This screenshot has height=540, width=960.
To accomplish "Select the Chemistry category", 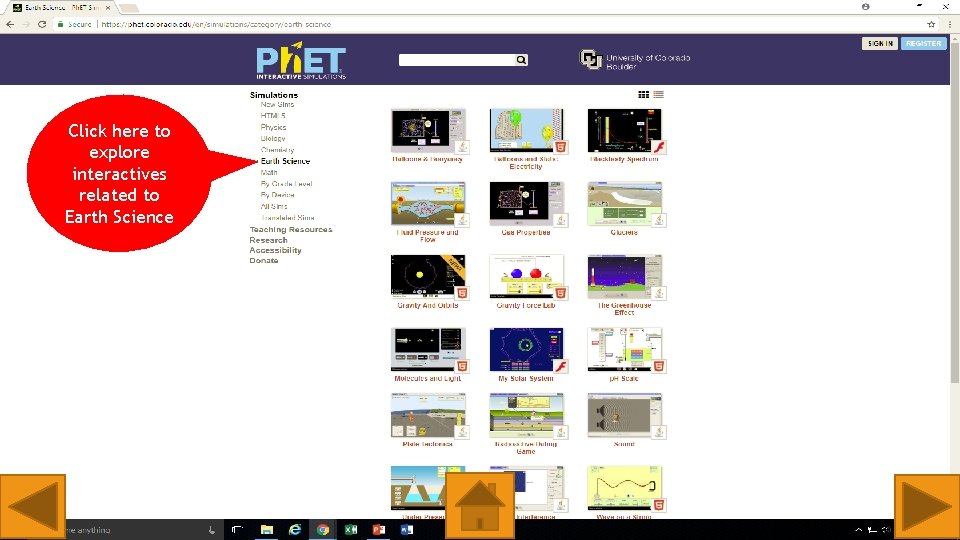I will point(277,150).
